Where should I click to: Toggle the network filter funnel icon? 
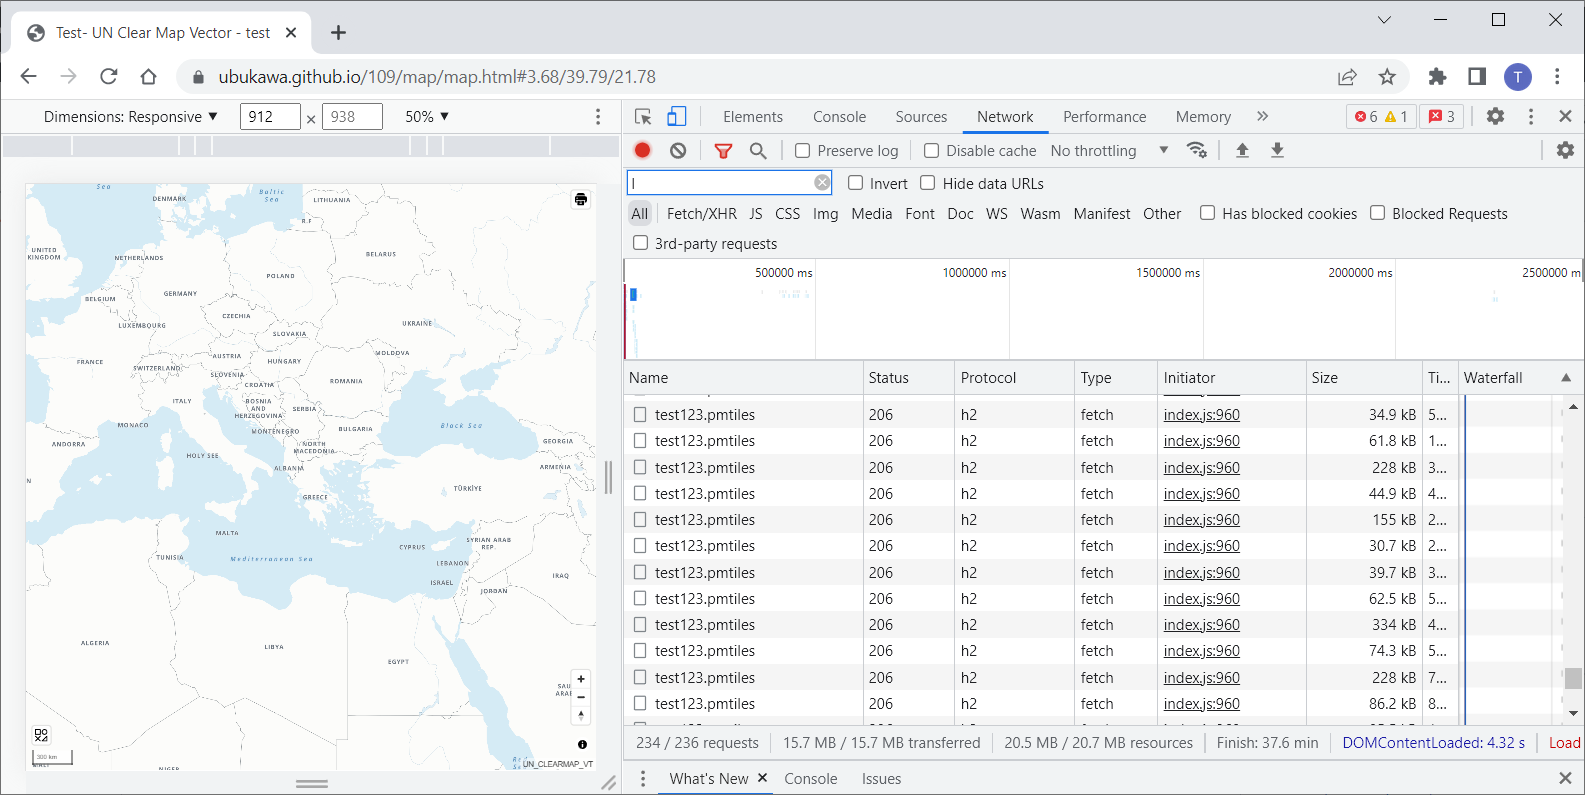[x=723, y=150]
